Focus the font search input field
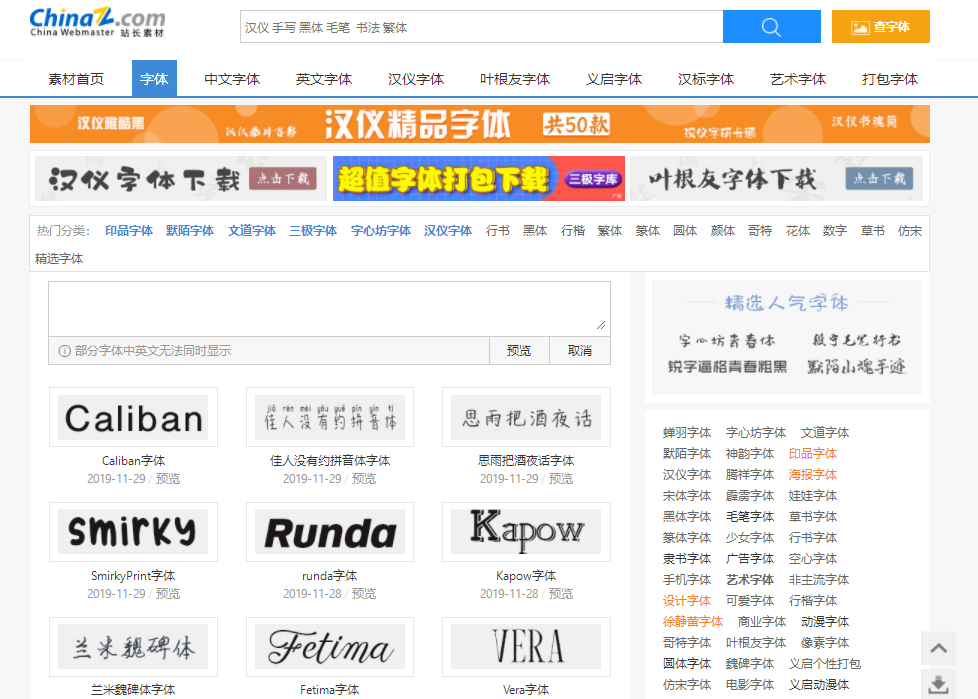 click(481, 27)
